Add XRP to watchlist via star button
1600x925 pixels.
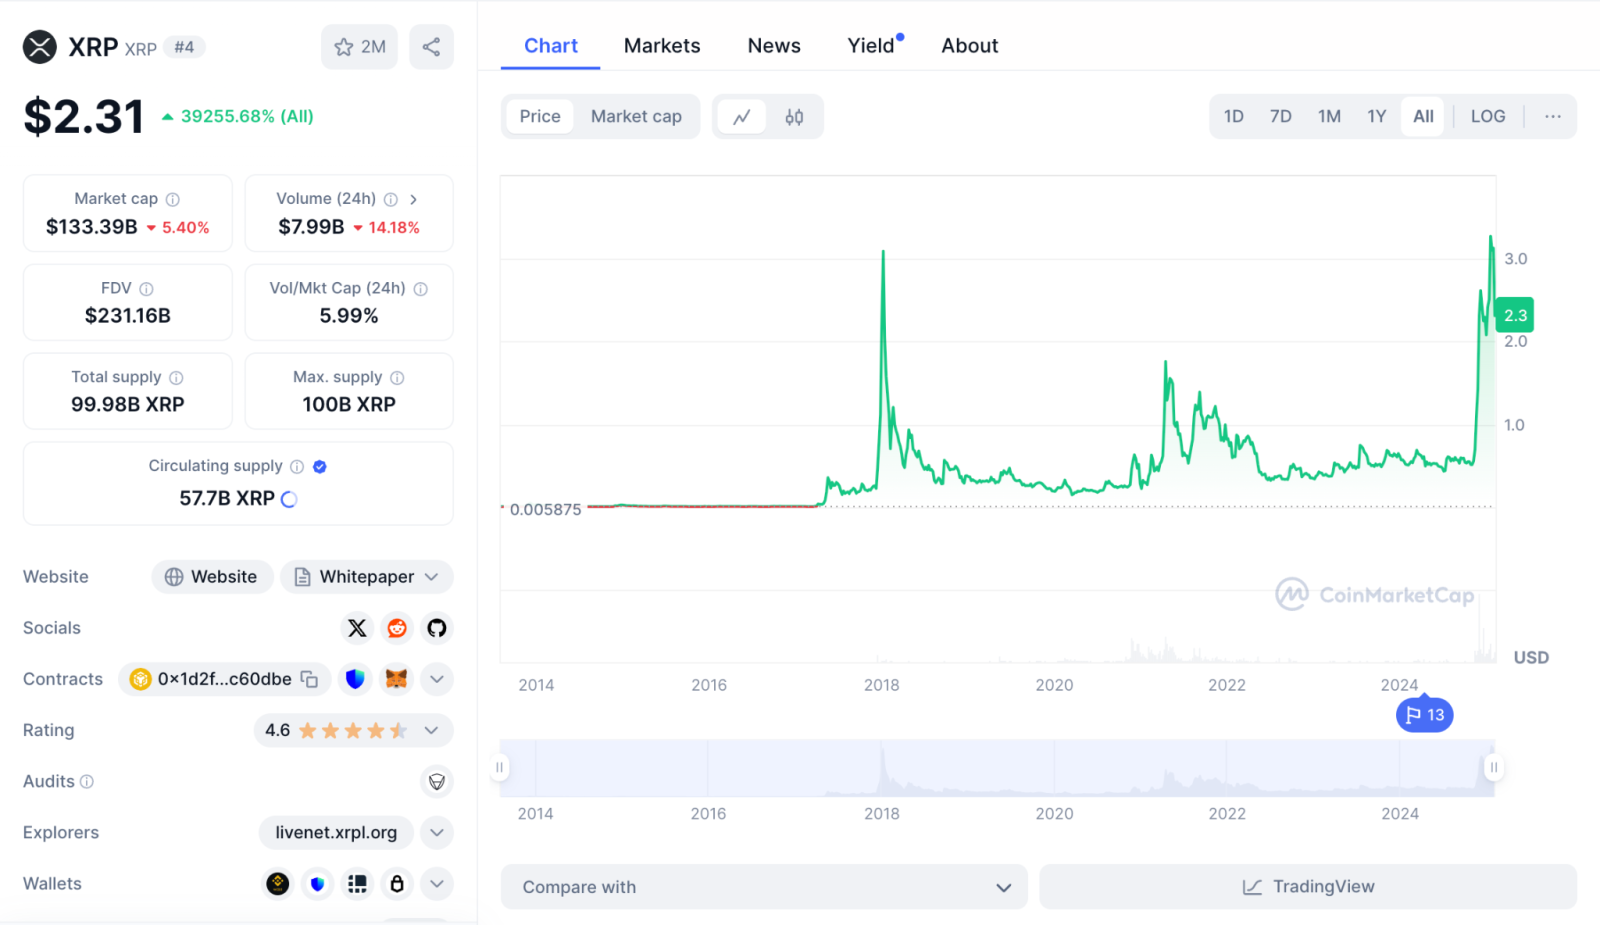click(359, 47)
